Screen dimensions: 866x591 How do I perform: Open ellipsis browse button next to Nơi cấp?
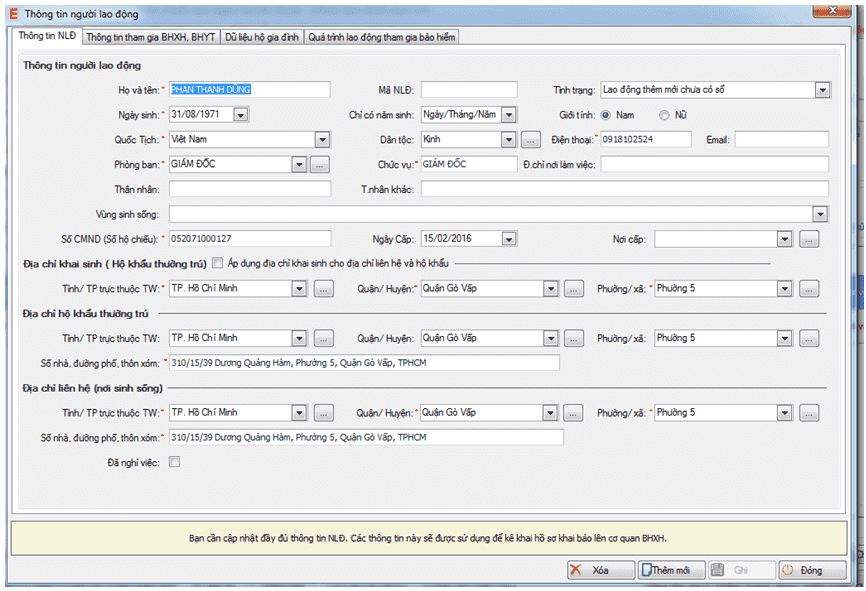pyautogui.click(x=809, y=239)
